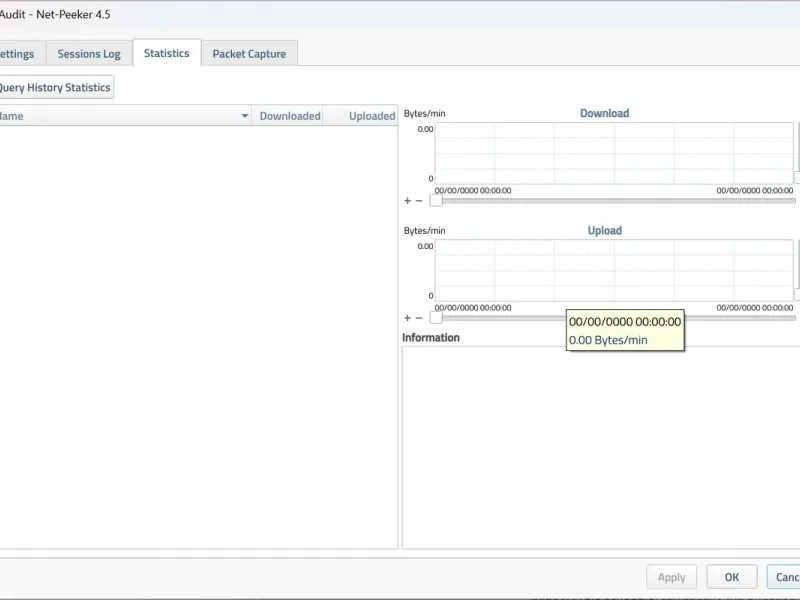800x600 pixels.
Task: Zoom in the Upload chart with plus
Action: pos(407,318)
